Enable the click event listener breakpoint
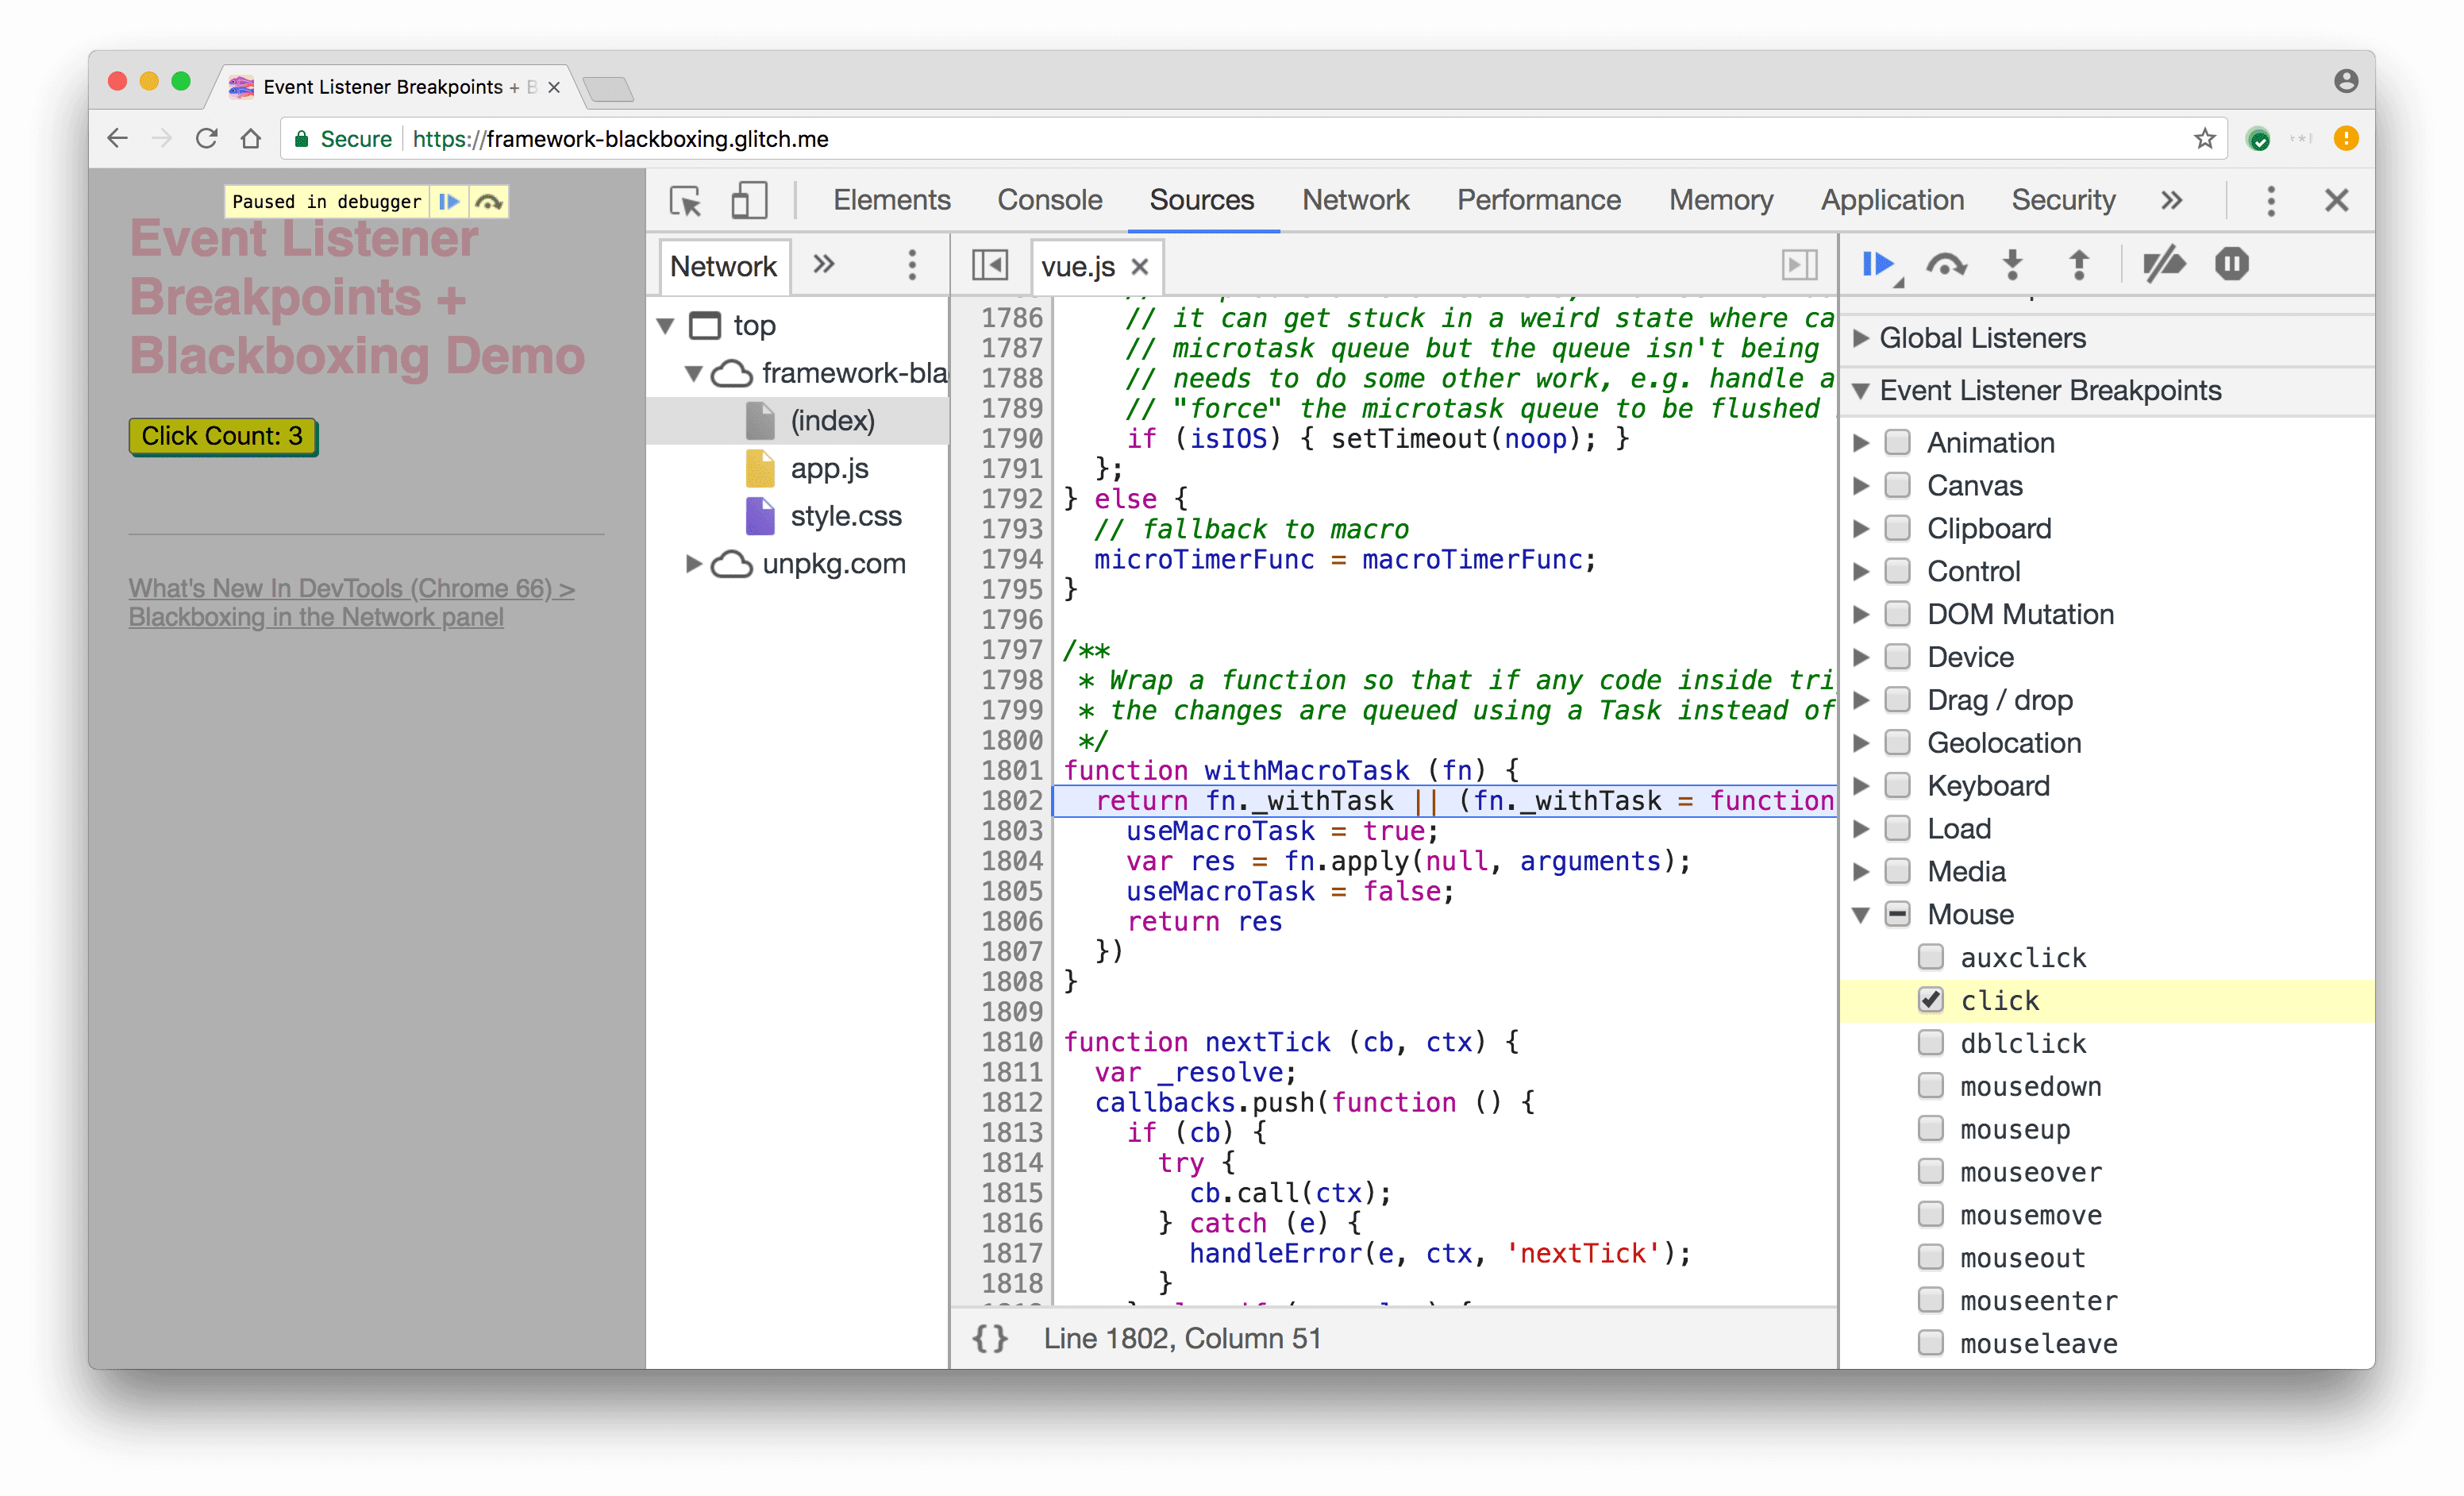The height and width of the screenshot is (1496, 2464). [x=1929, y=998]
